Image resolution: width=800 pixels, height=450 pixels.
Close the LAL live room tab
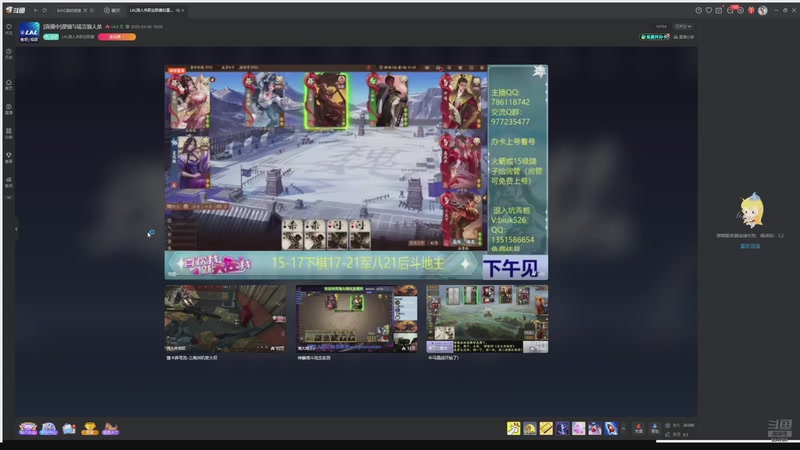coord(183,10)
